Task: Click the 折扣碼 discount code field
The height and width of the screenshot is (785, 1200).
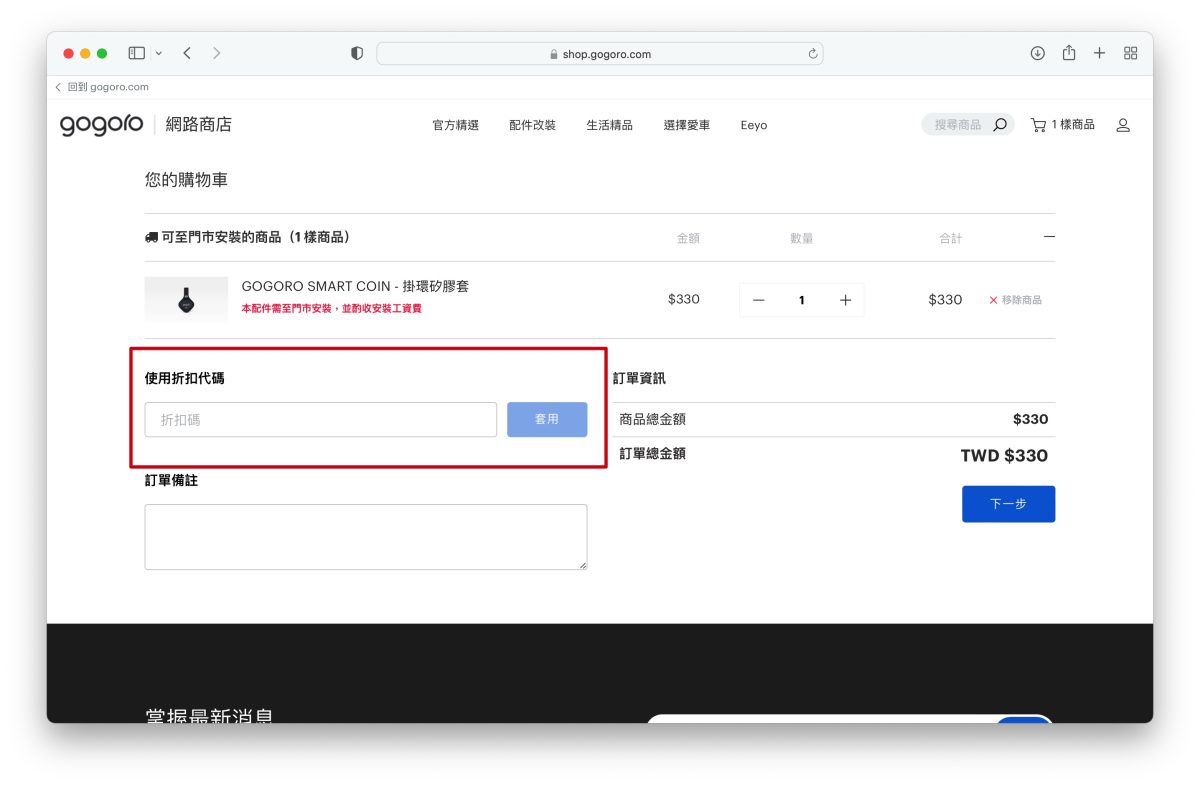Action: [x=321, y=420]
